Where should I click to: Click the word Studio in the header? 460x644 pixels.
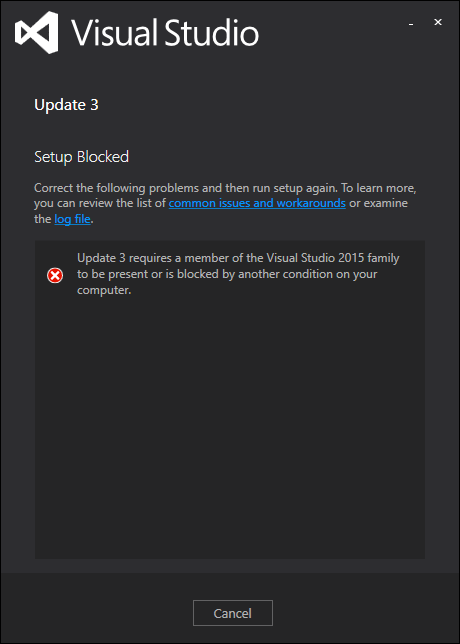(x=212, y=32)
